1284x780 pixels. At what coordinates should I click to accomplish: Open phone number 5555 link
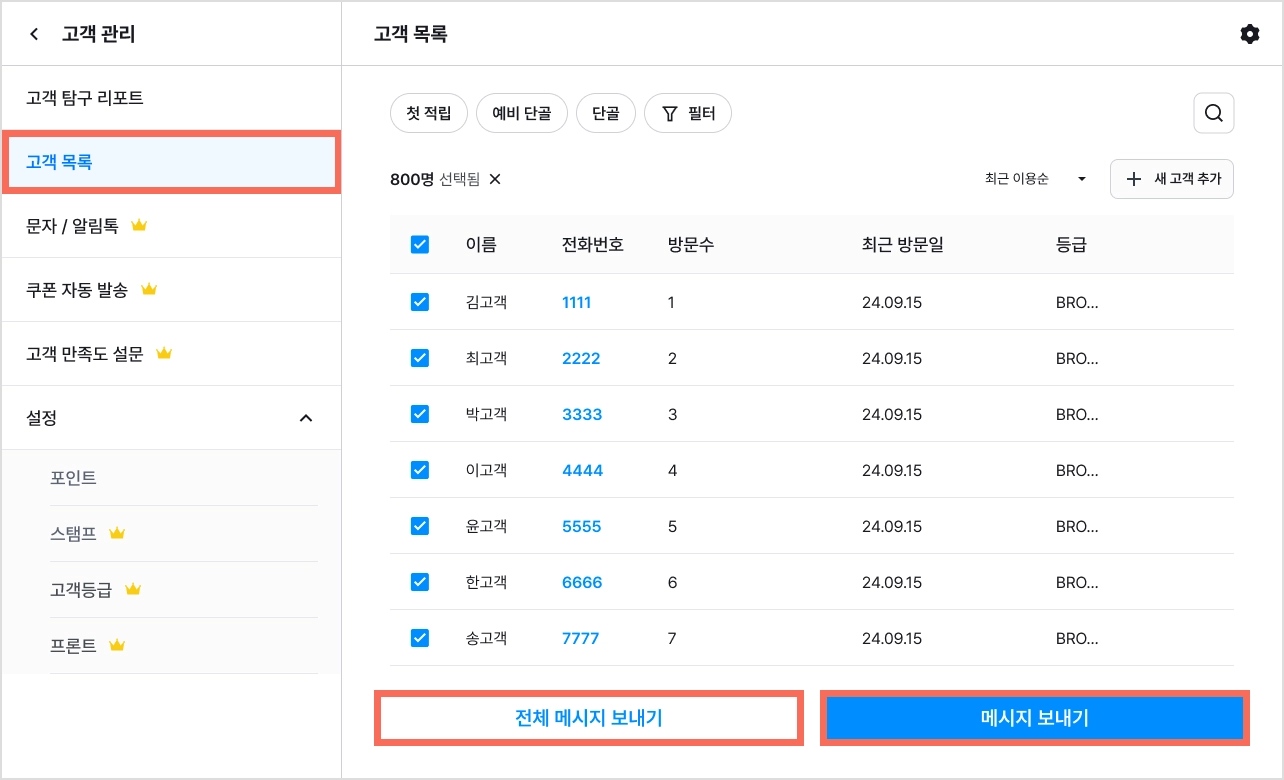pyautogui.click(x=582, y=526)
